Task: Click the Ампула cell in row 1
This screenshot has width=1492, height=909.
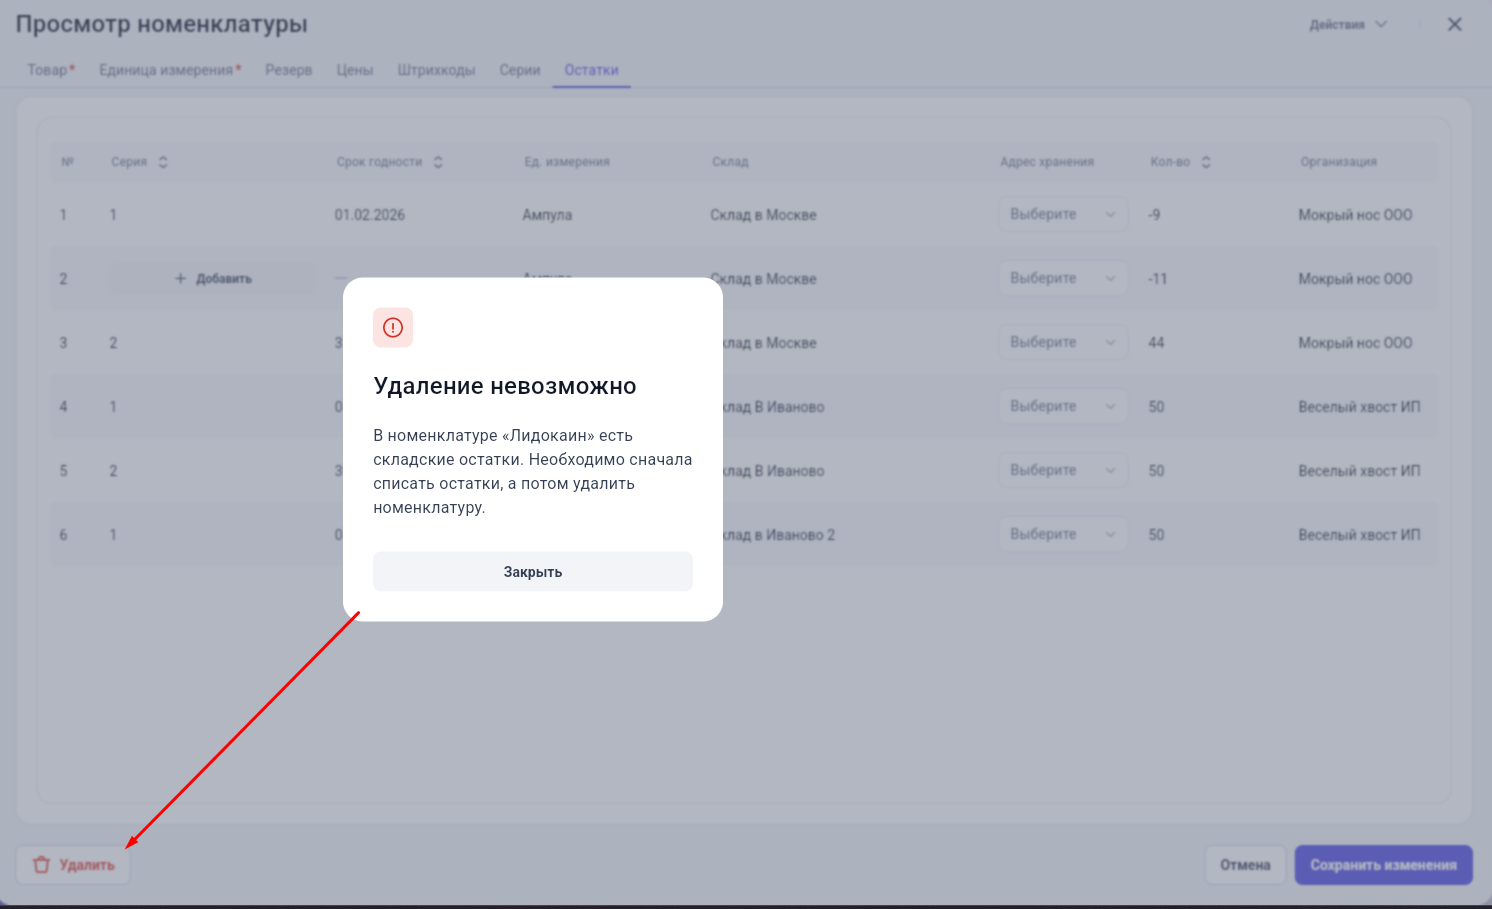Action: tap(547, 215)
